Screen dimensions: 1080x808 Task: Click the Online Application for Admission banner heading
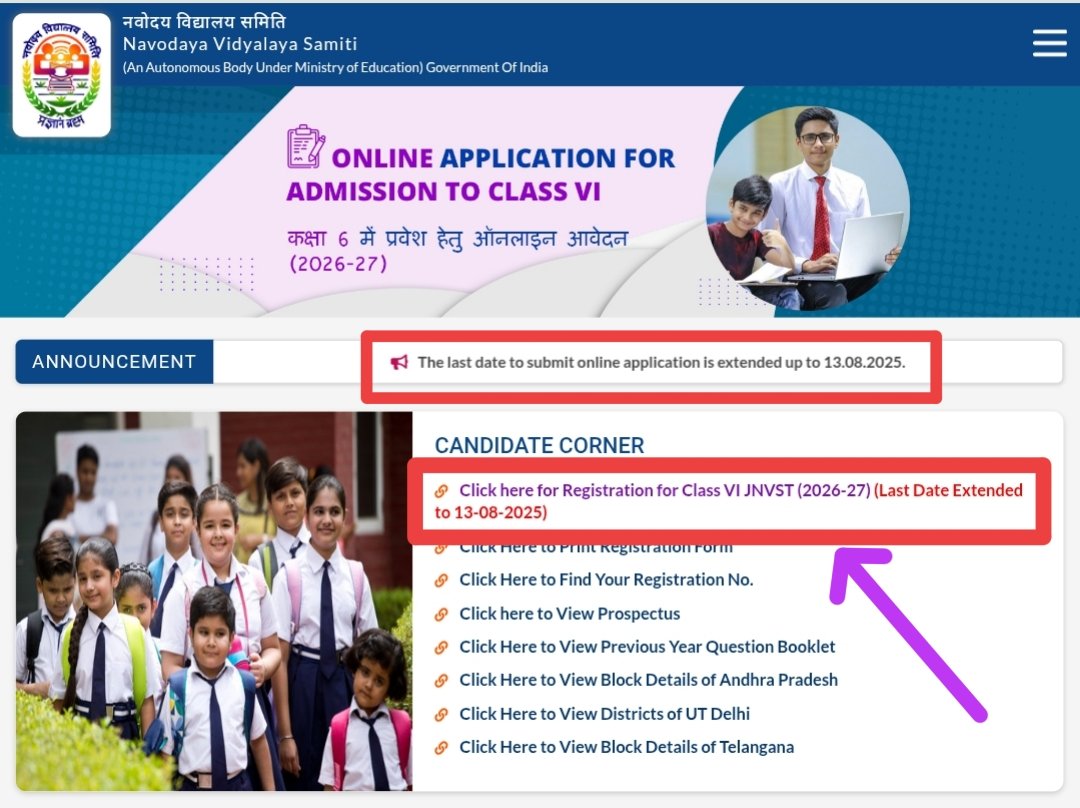[x=481, y=174]
